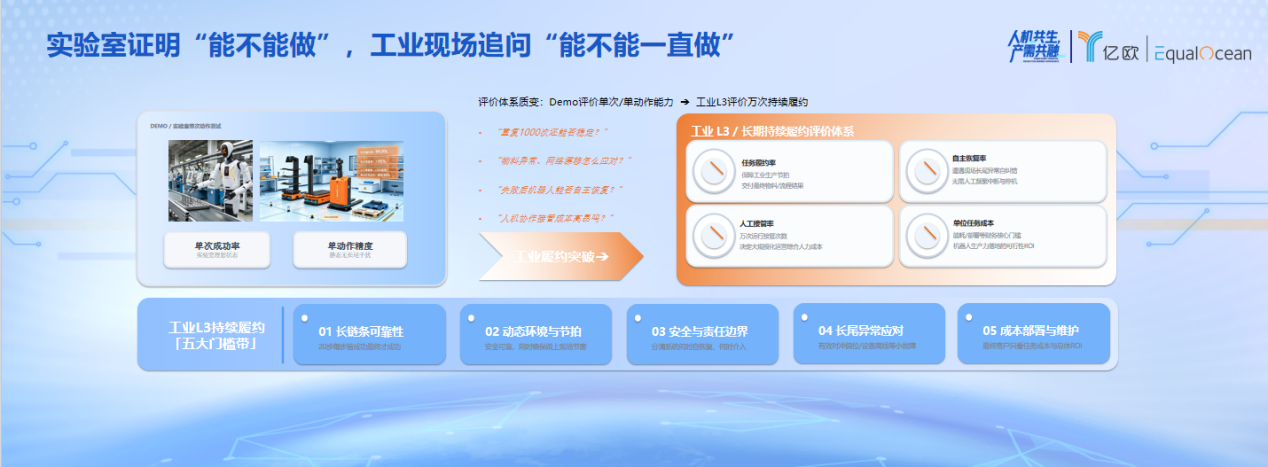1268x467 pixels.
Task: Click the quote “人机协作接管成本高昂吗？”
Action: 555,217
